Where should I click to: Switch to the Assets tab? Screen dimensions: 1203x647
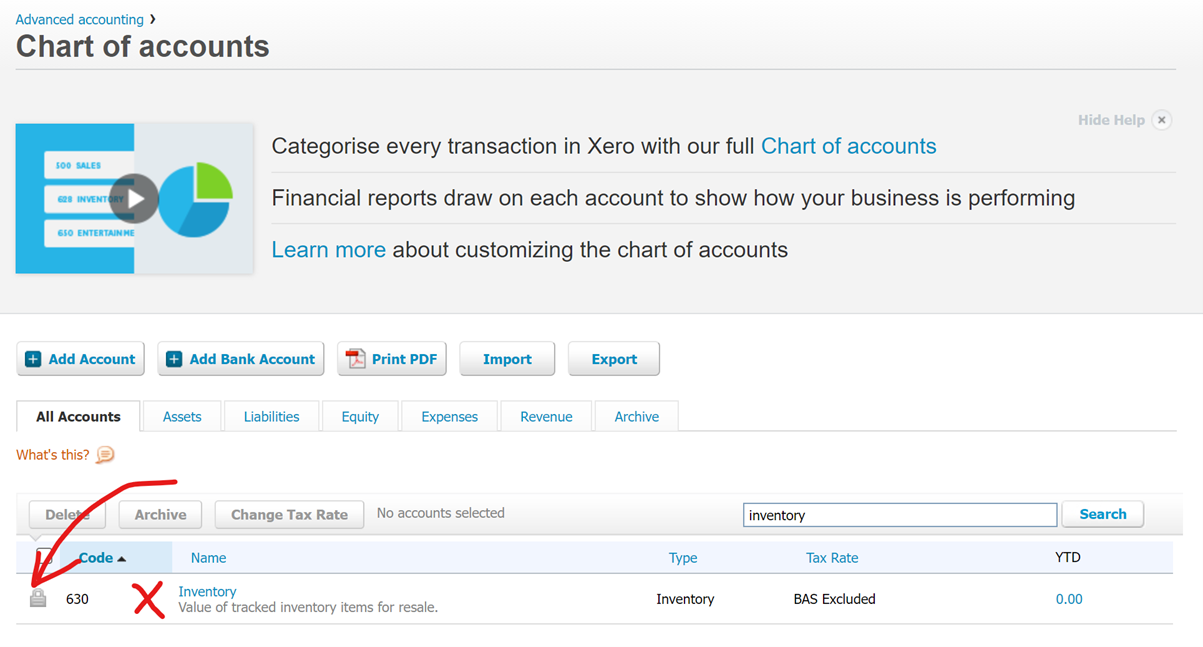tap(182, 417)
